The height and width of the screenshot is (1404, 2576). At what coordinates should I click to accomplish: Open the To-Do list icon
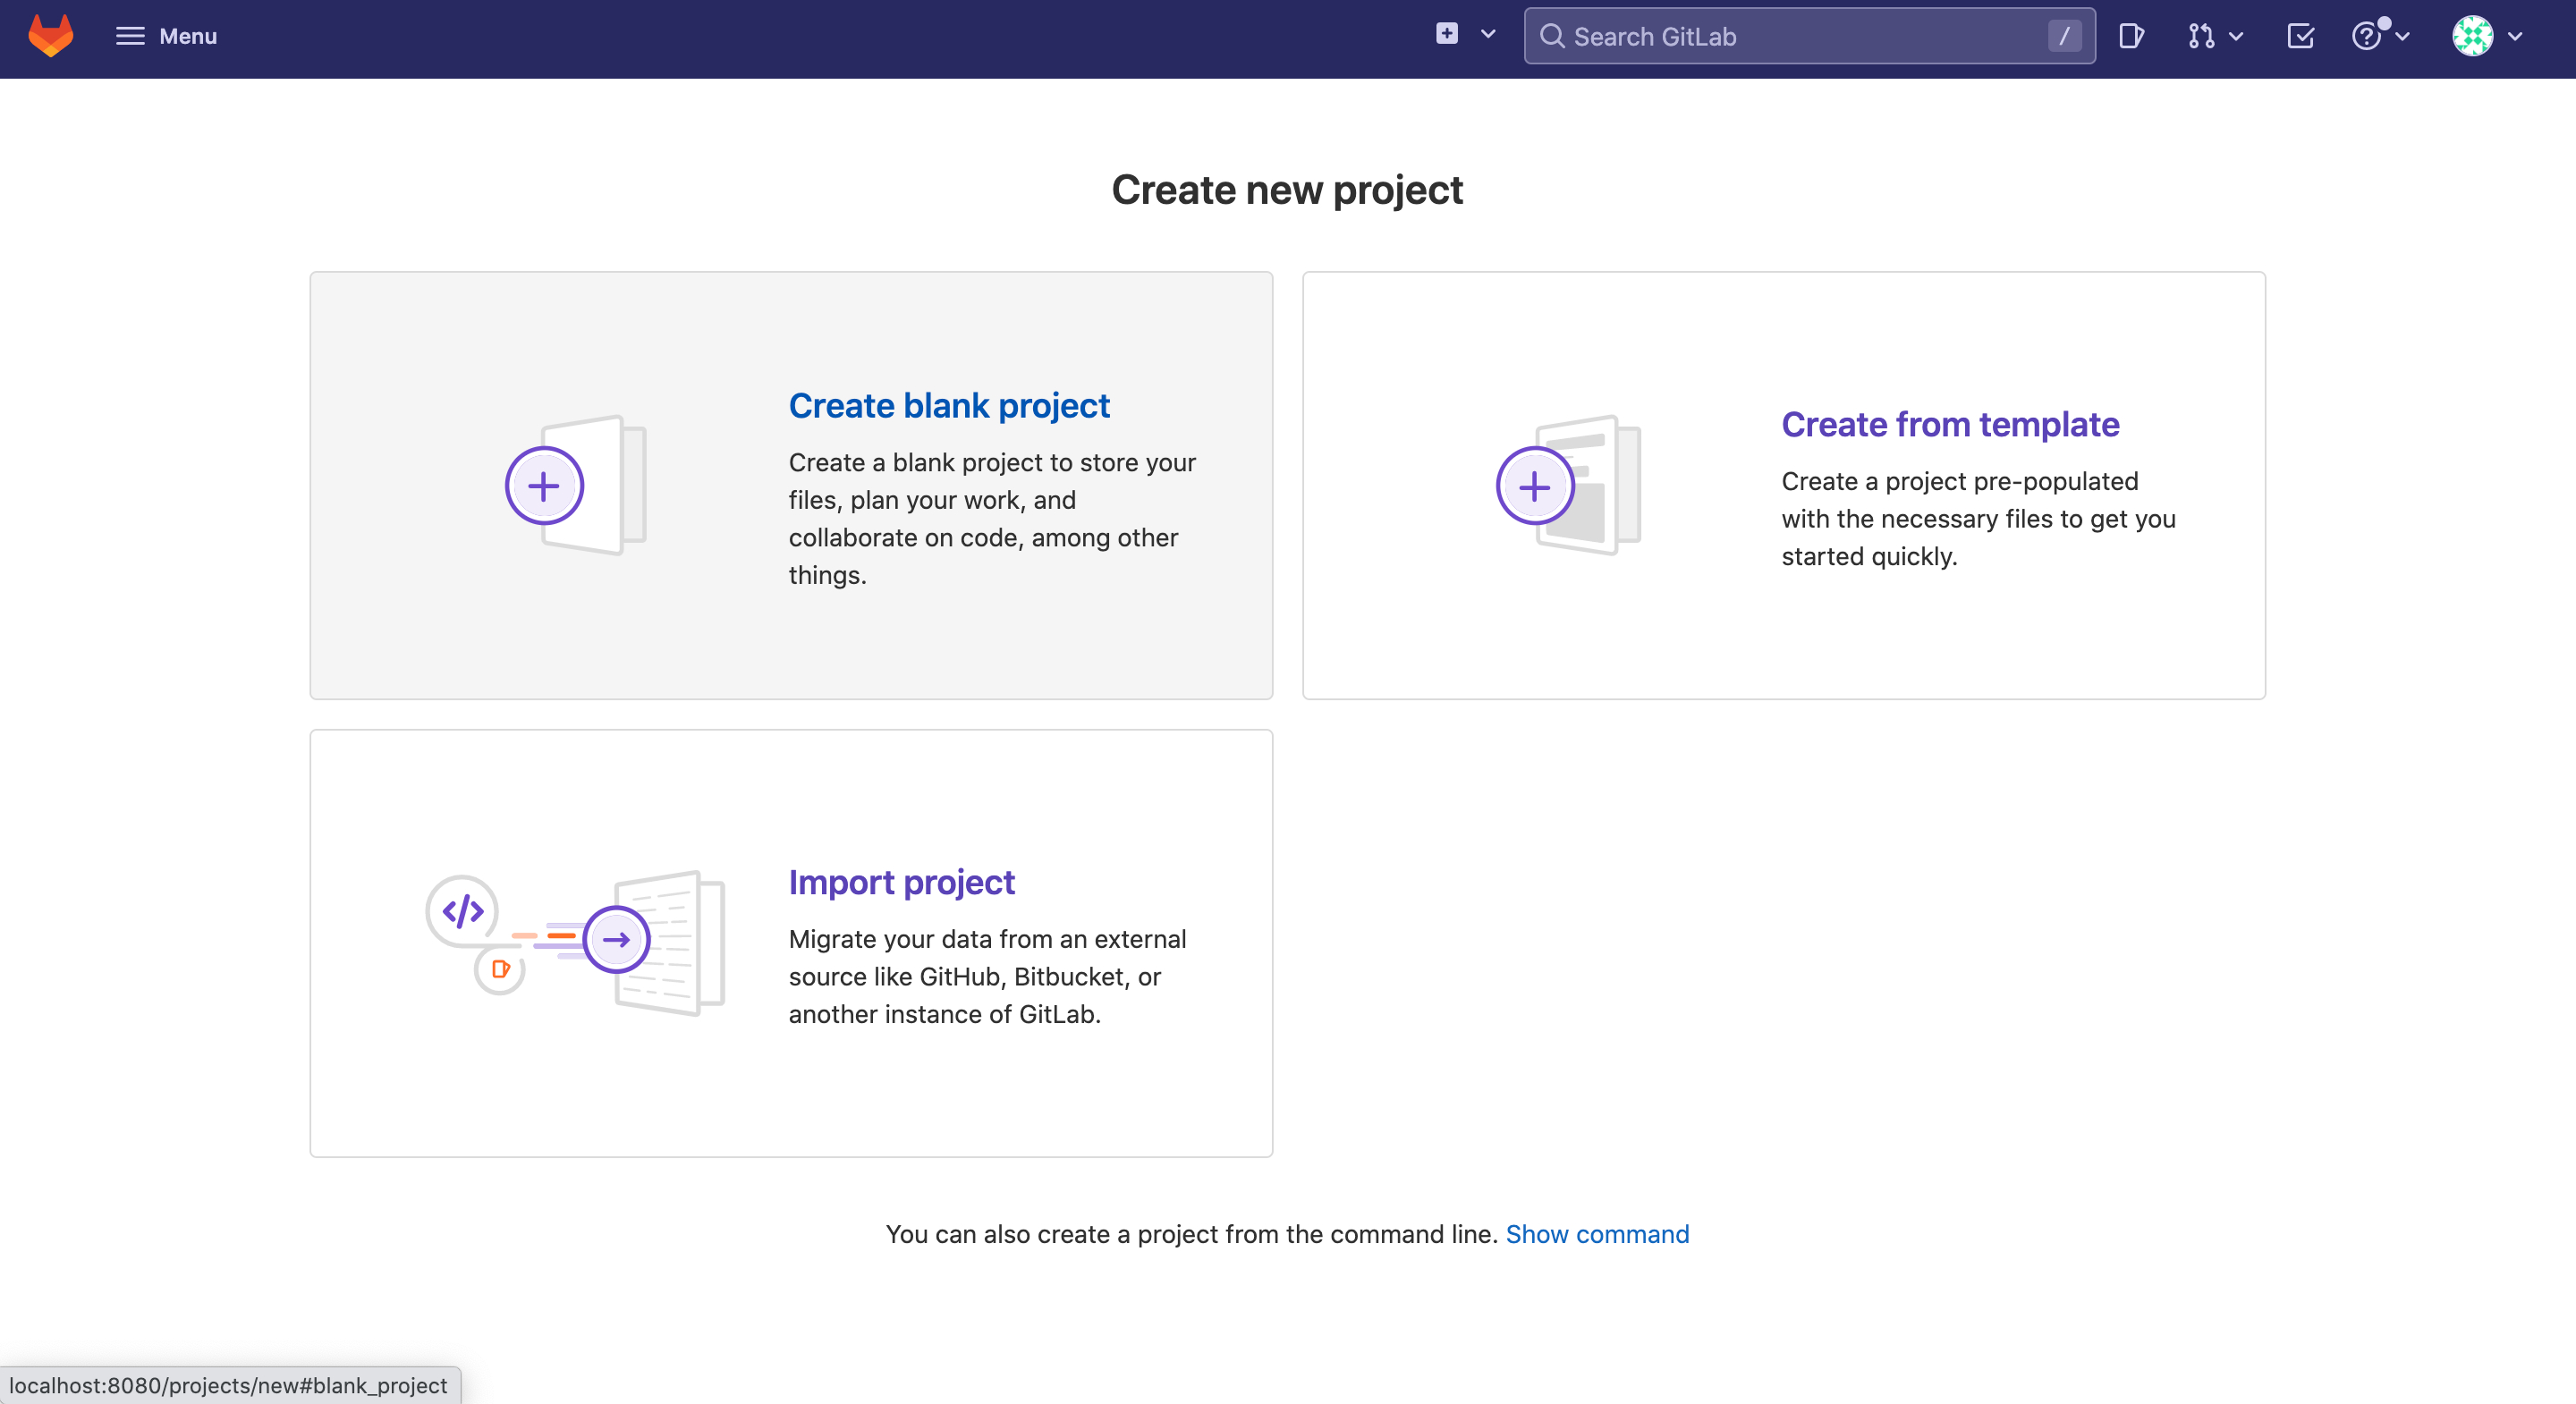[x=2300, y=36]
